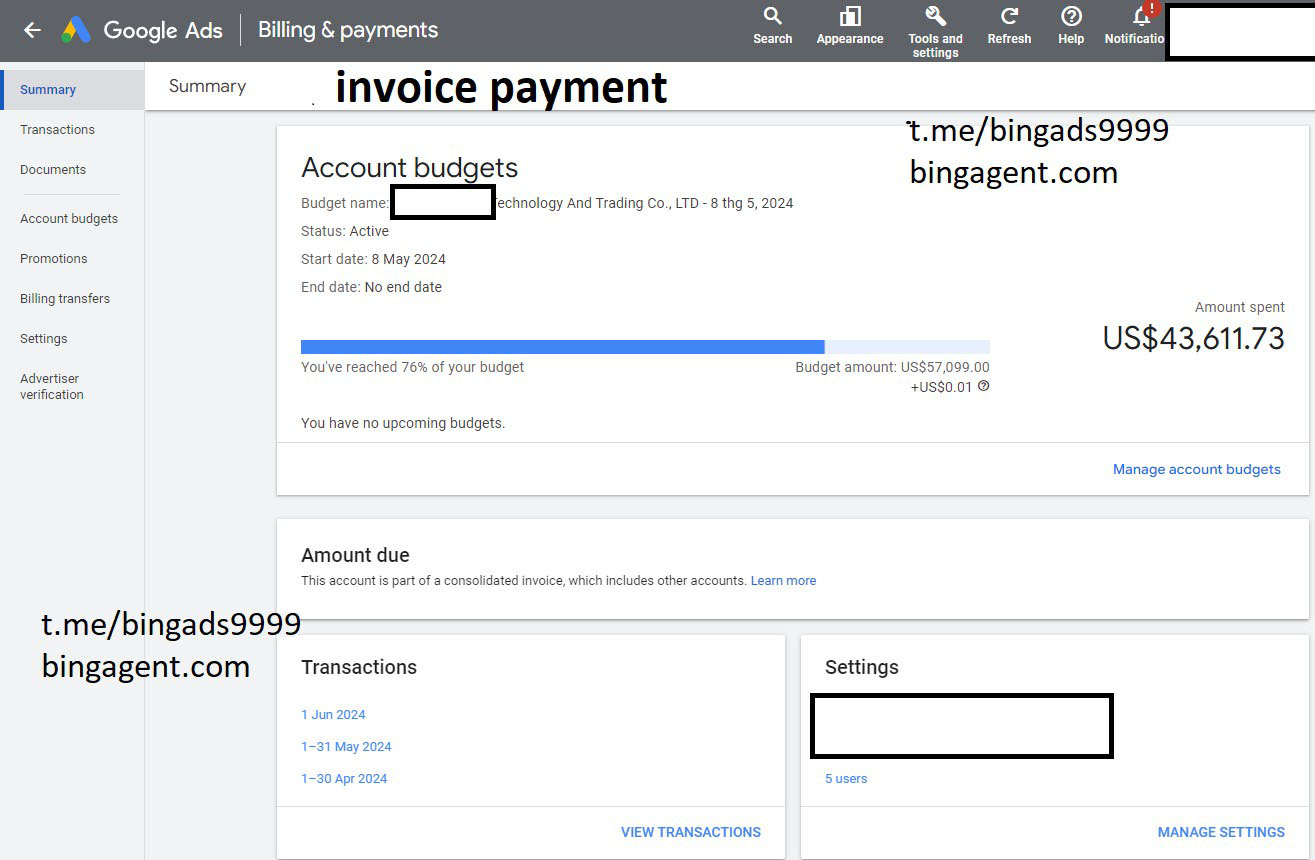Click the Start date 8 May 2024
Image resolution: width=1315 pixels, height=860 pixels.
click(373, 259)
